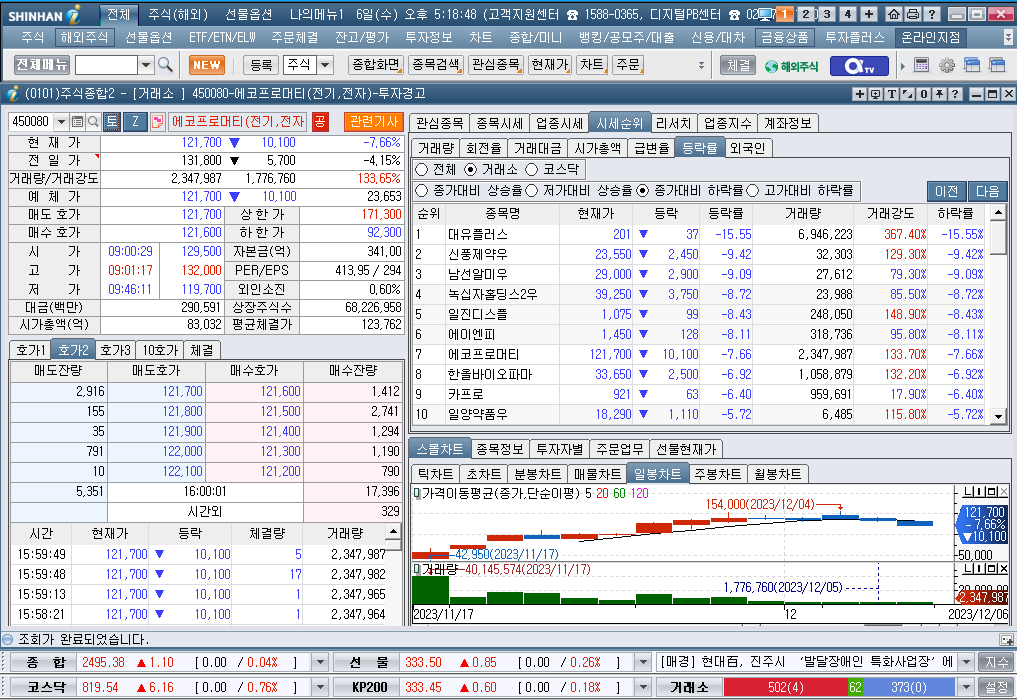The height and width of the screenshot is (700, 1017).
Task: Click the 지수 button at bottom right
Action: coord(996,662)
